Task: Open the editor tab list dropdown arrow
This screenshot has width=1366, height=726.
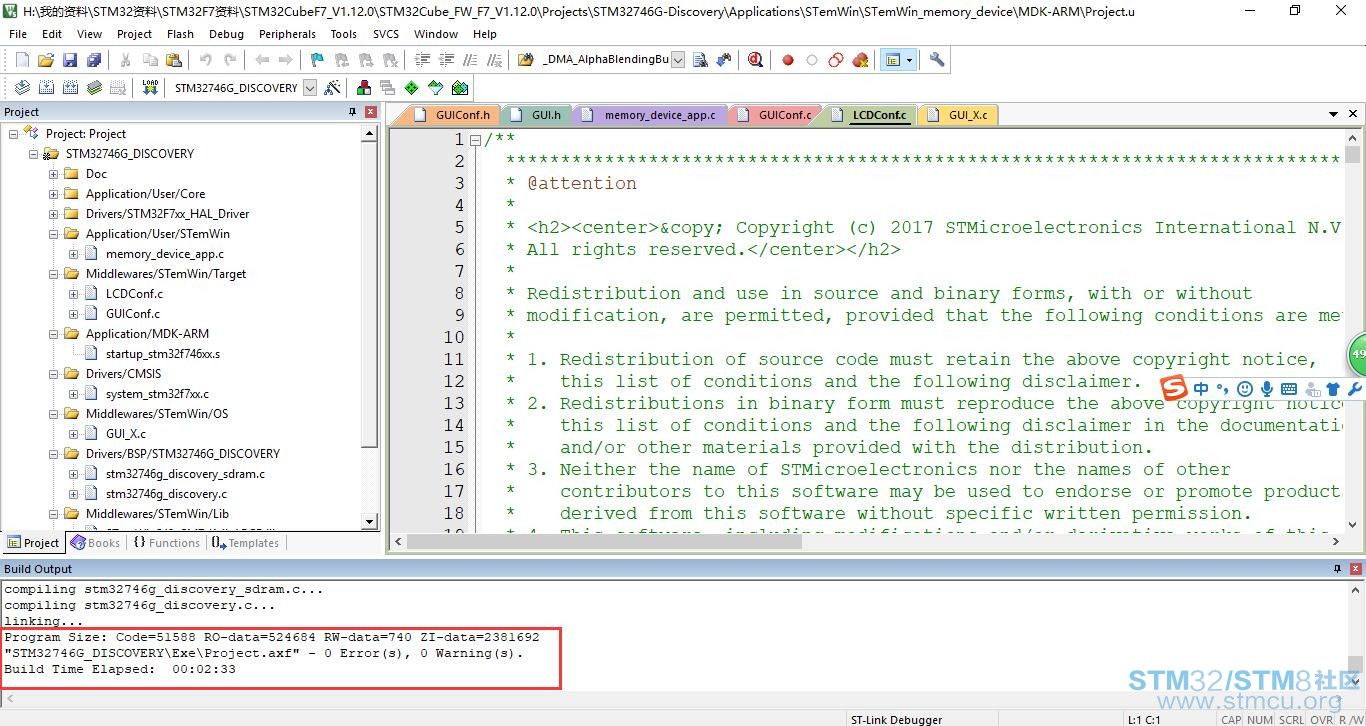Action: pos(1334,115)
